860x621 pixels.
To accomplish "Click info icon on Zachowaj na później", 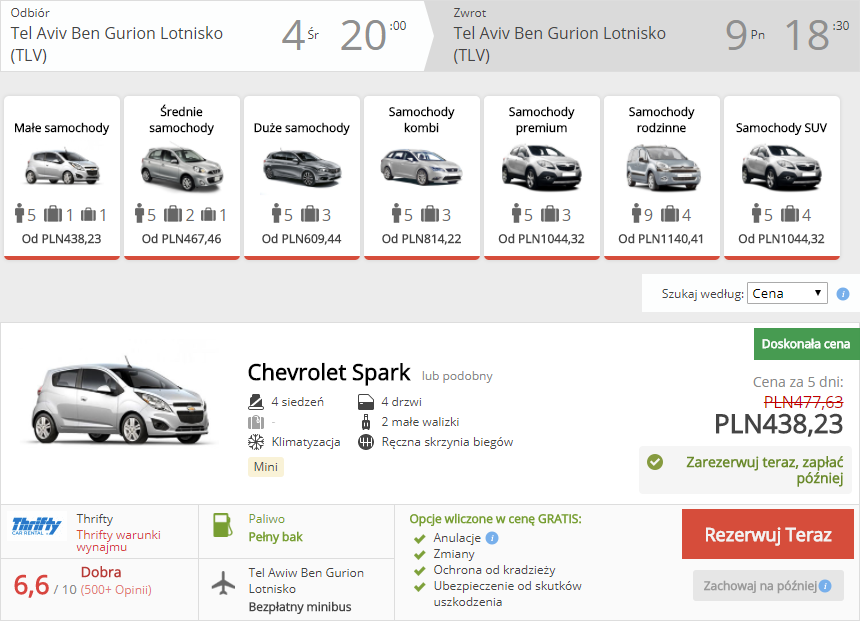I will [x=825, y=586].
